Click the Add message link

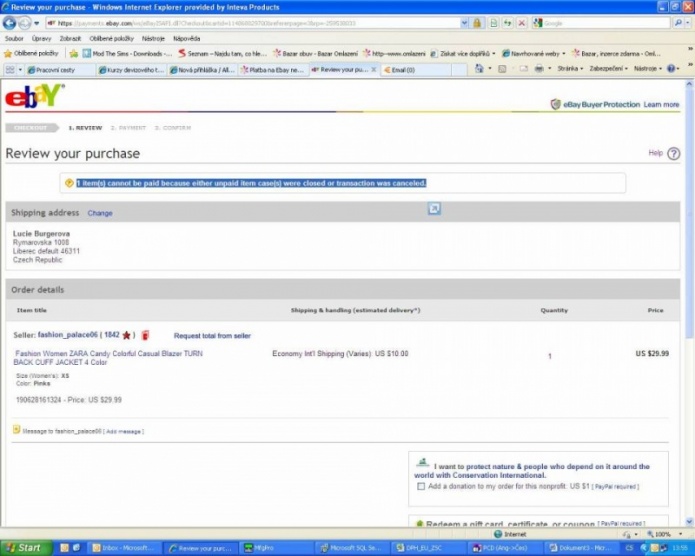(x=124, y=431)
